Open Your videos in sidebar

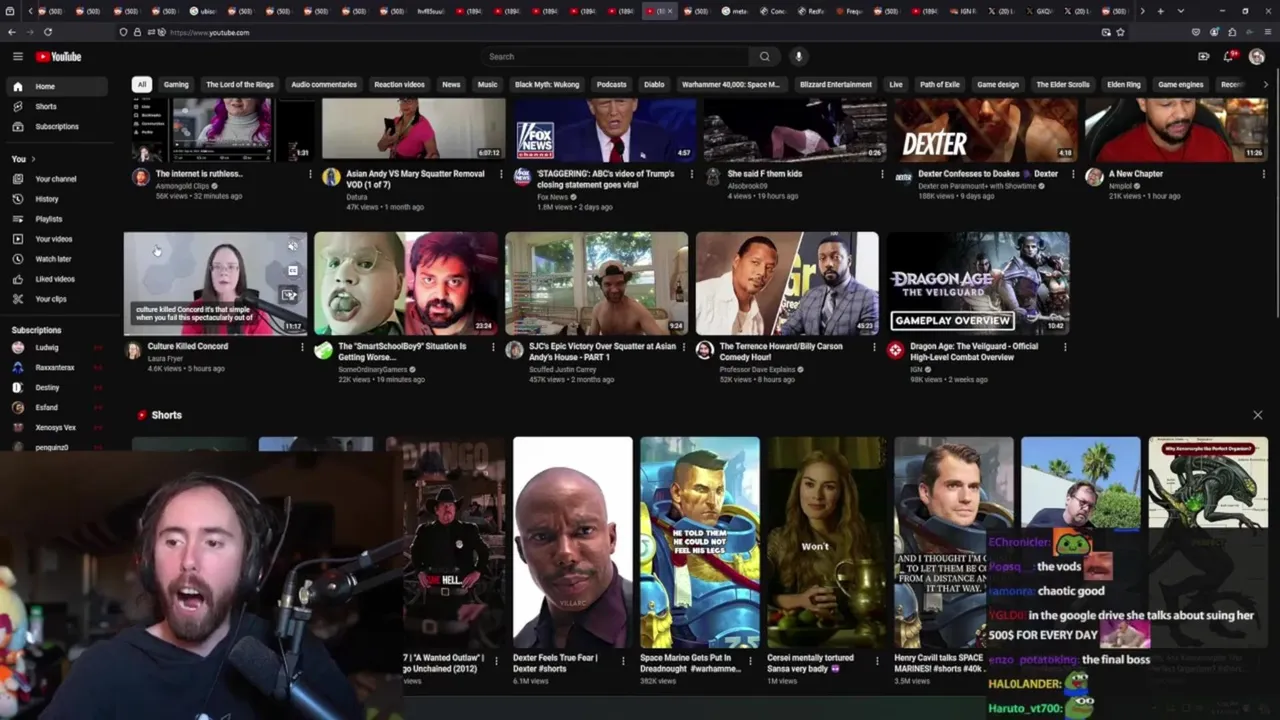[57, 239]
